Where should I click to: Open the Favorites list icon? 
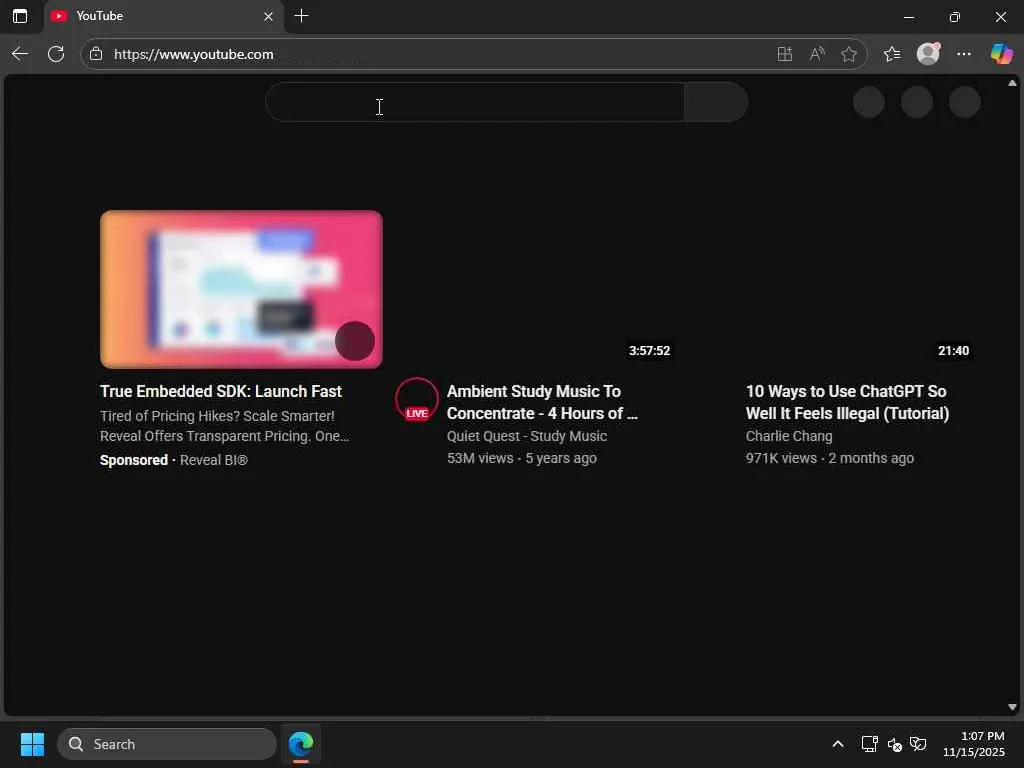pyautogui.click(x=891, y=54)
